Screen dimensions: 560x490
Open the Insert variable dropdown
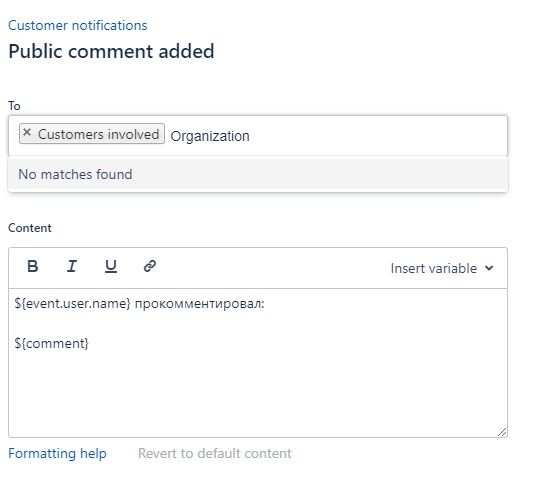pyautogui.click(x=442, y=268)
